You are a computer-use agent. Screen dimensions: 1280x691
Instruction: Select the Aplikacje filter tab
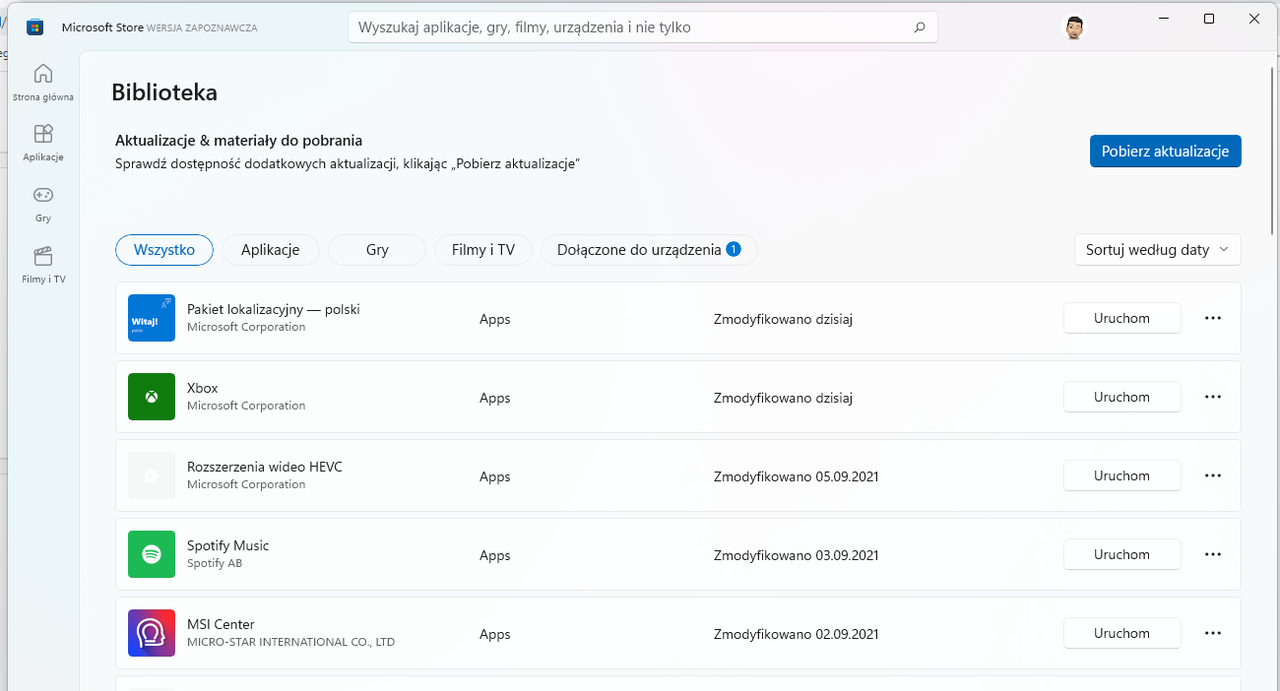270,250
